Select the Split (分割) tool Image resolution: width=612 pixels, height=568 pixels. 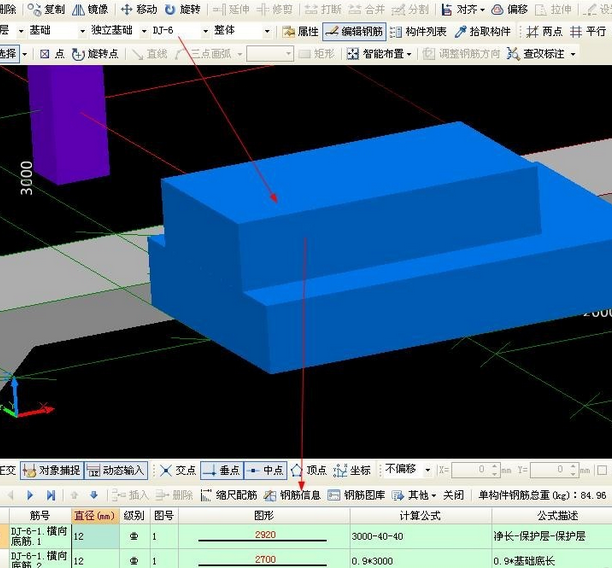click(410, 9)
